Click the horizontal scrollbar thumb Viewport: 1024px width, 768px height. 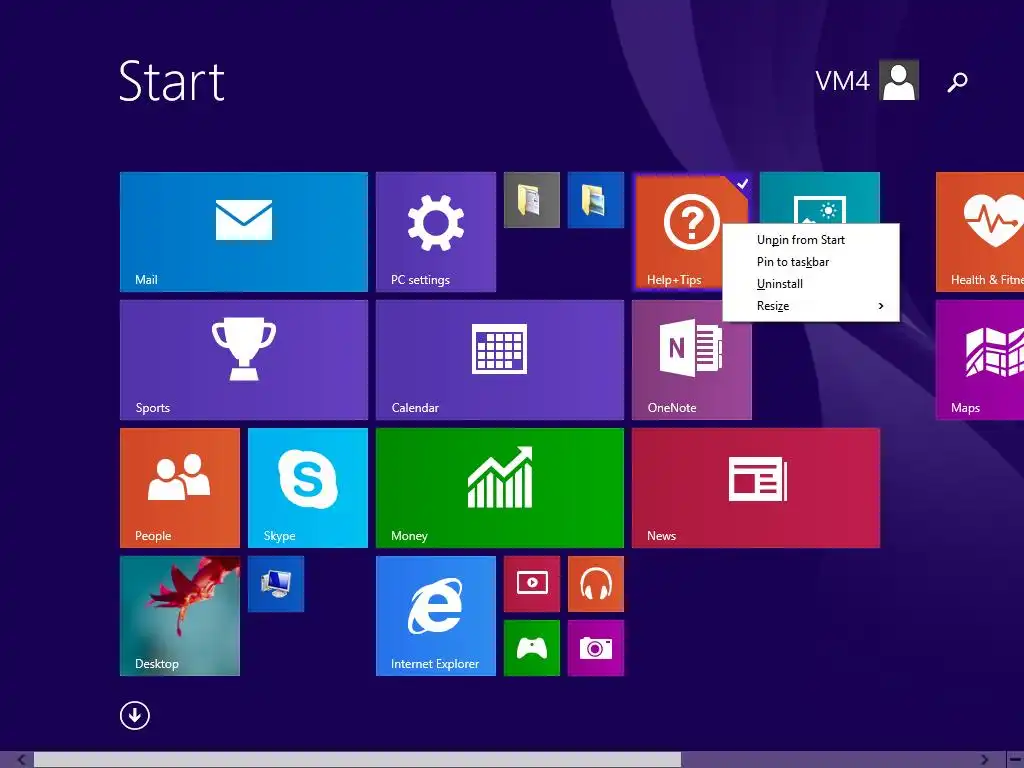point(357,760)
